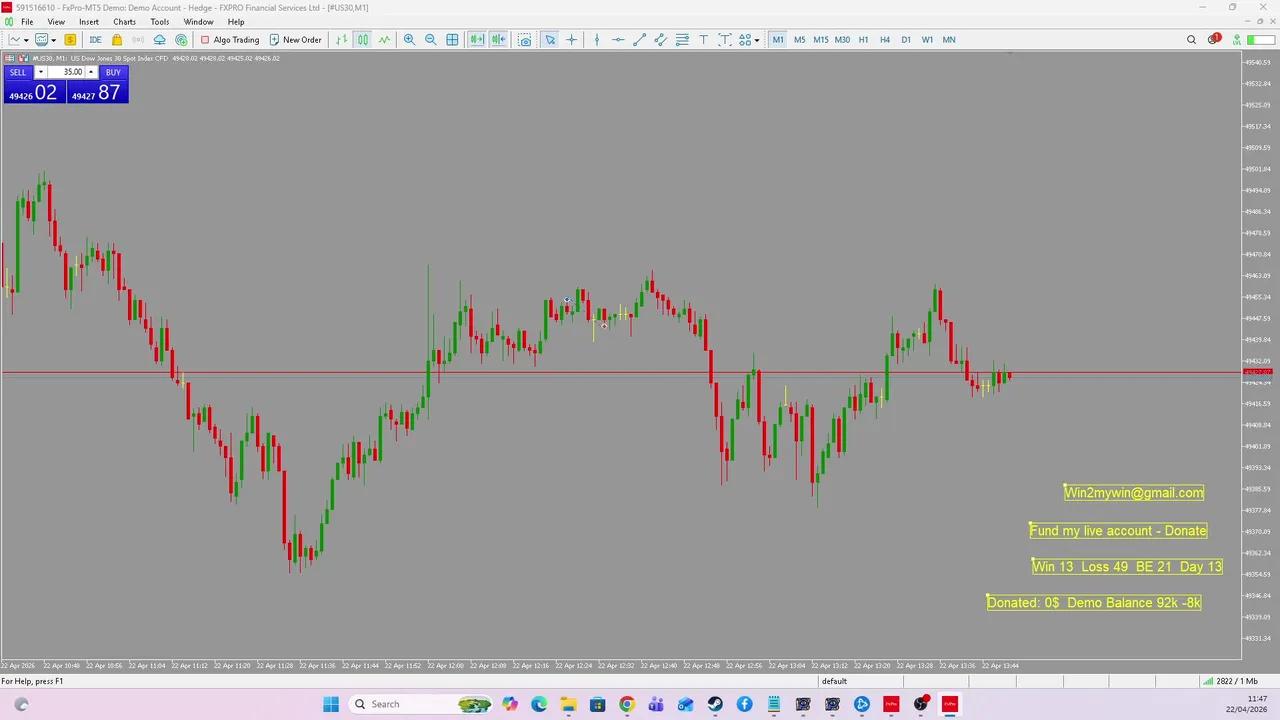This screenshot has height=720, width=1280.
Task: Click the New Order button
Action: click(x=295, y=40)
